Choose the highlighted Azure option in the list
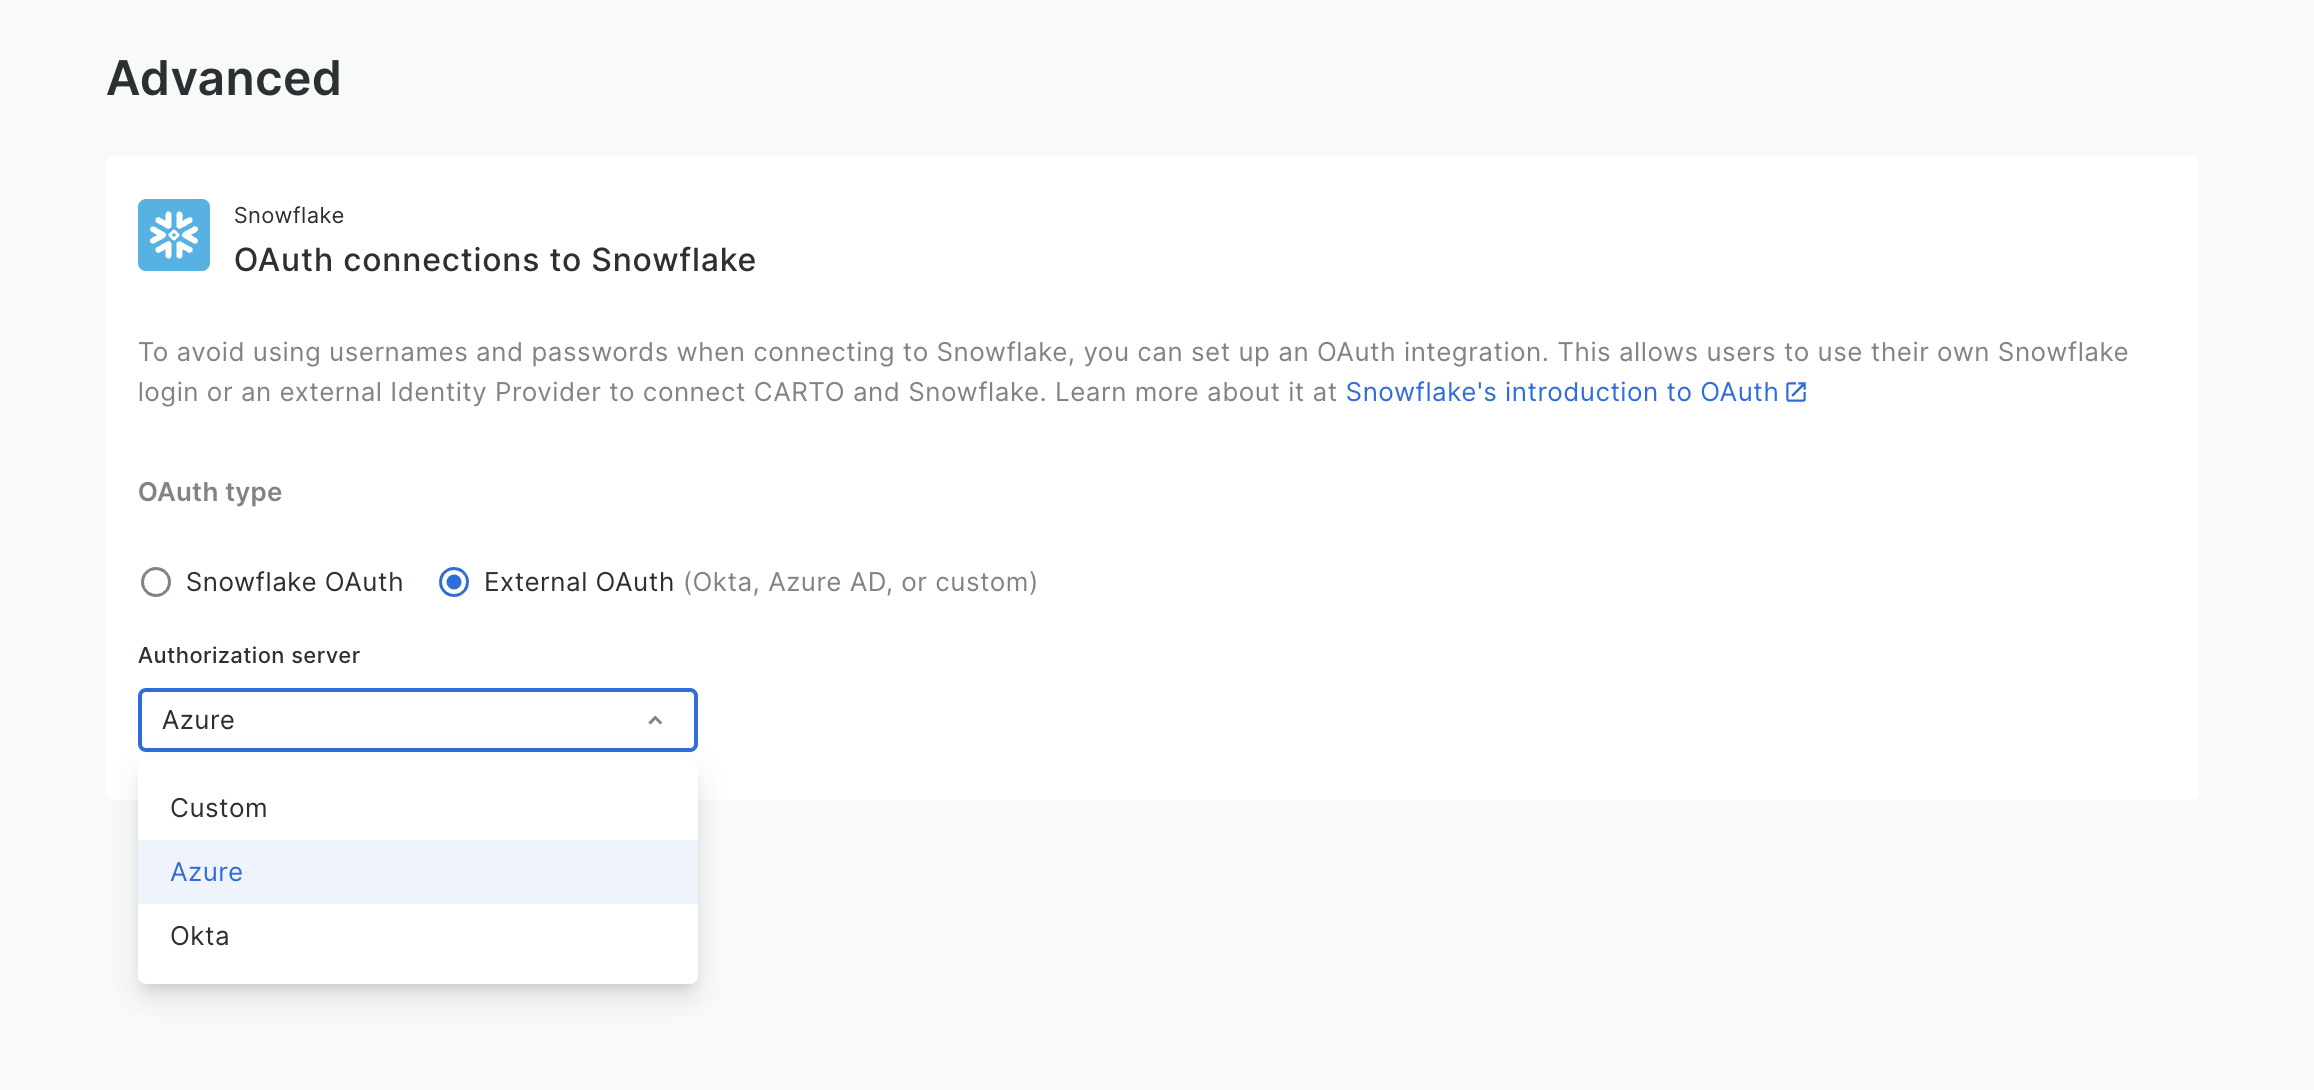This screenshot has height=1090, width=2314. click(x=207, y=872)
